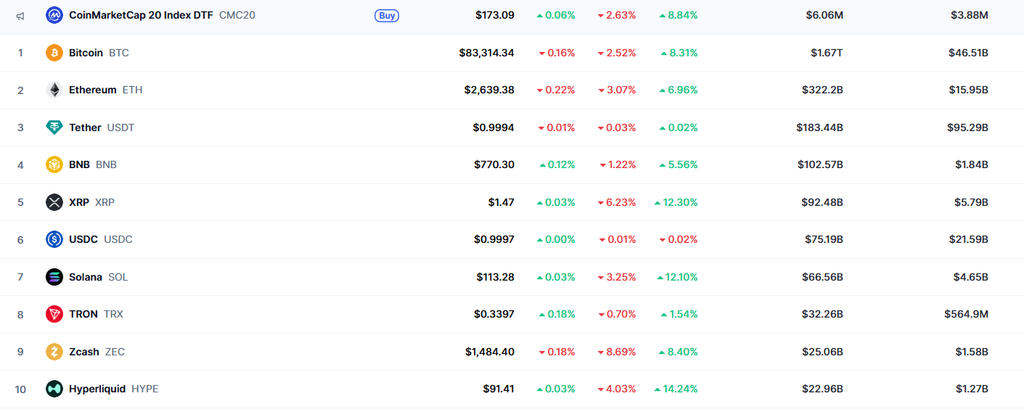
Task: Click CMC20 market cap $6.06M
Action: (824, 15)
